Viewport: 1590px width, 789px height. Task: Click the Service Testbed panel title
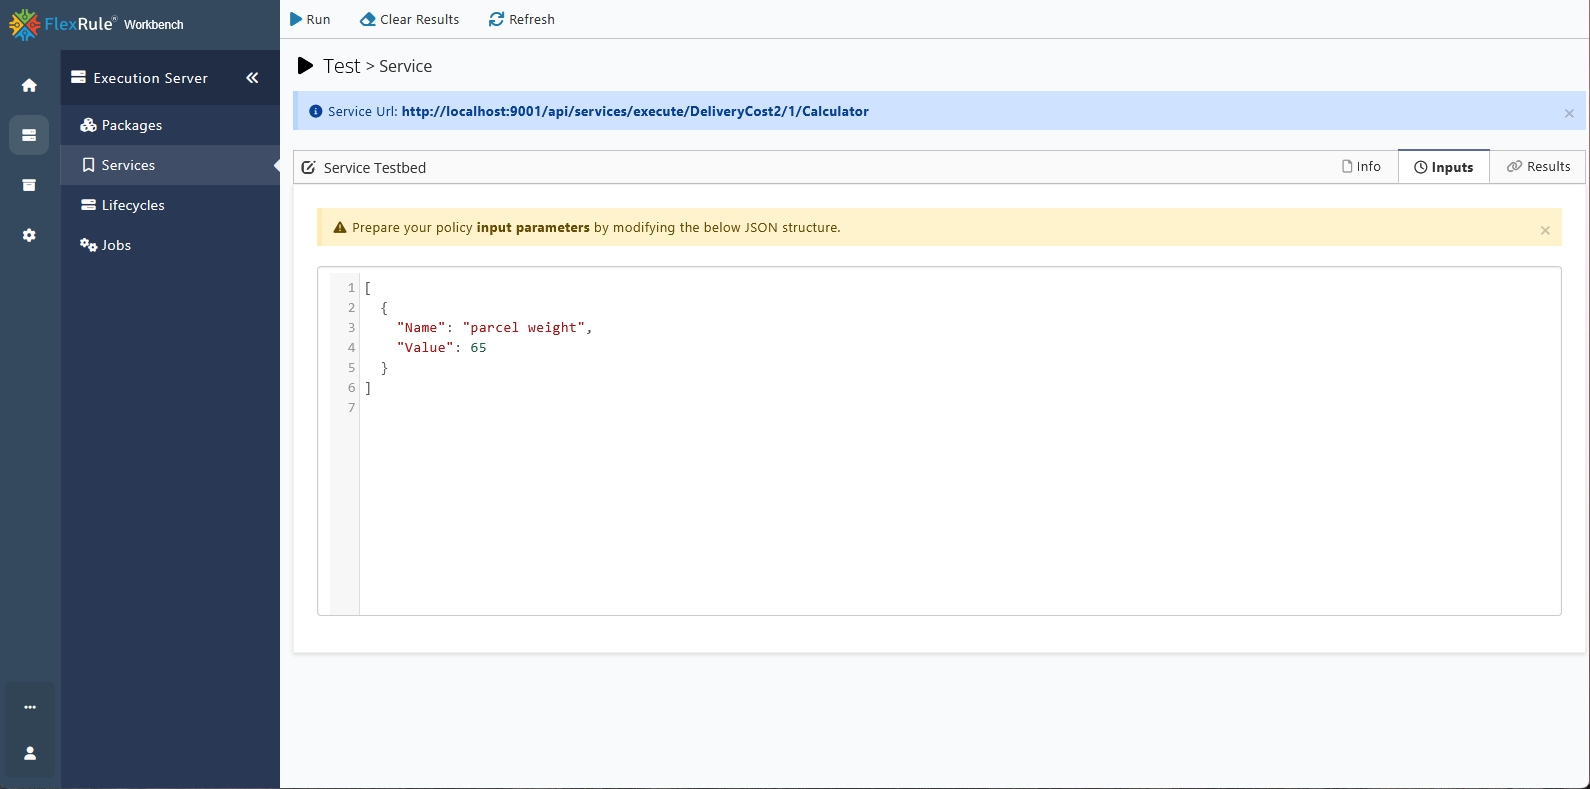(375, 168)
